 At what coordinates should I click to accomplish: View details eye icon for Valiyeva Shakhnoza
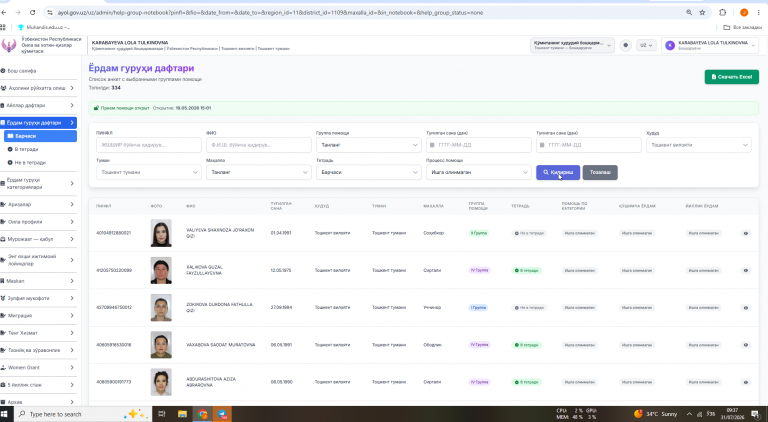click(745, 233)
